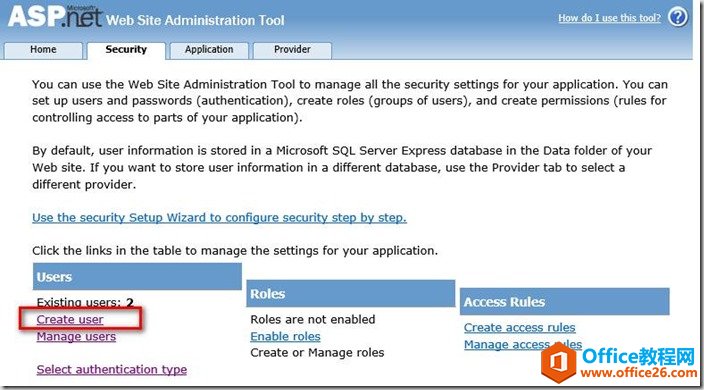This screenshot has height=390, width=704.
Task: Click the Create user link
Action: coord(70,320)
